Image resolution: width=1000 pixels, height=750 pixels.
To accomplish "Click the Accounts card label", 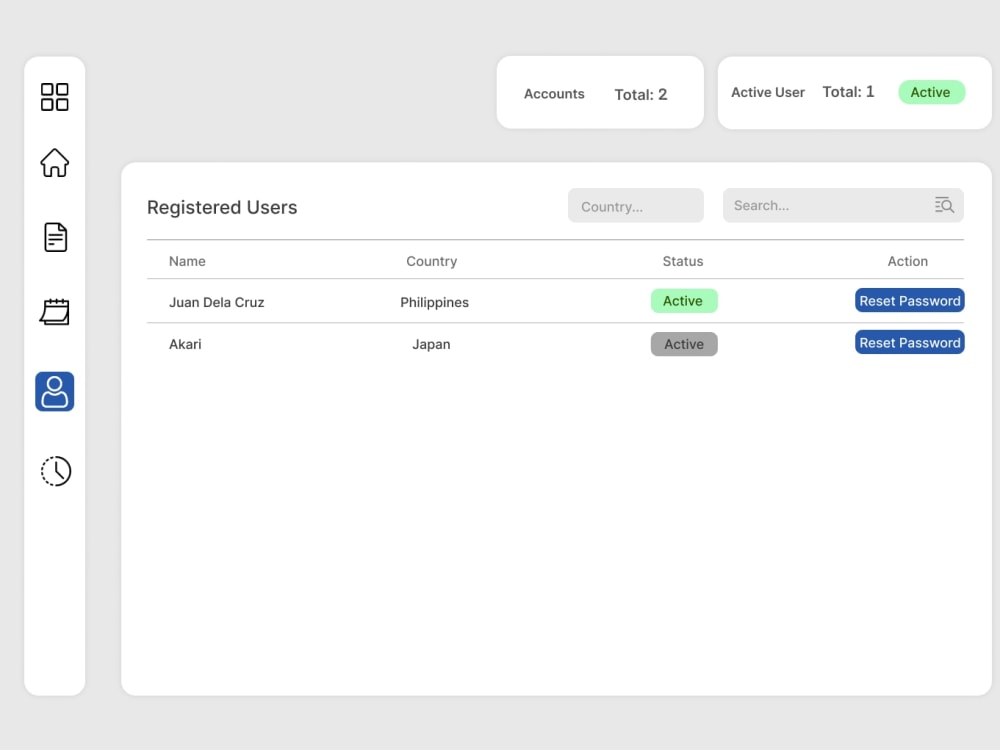I will tap(554, 94).
